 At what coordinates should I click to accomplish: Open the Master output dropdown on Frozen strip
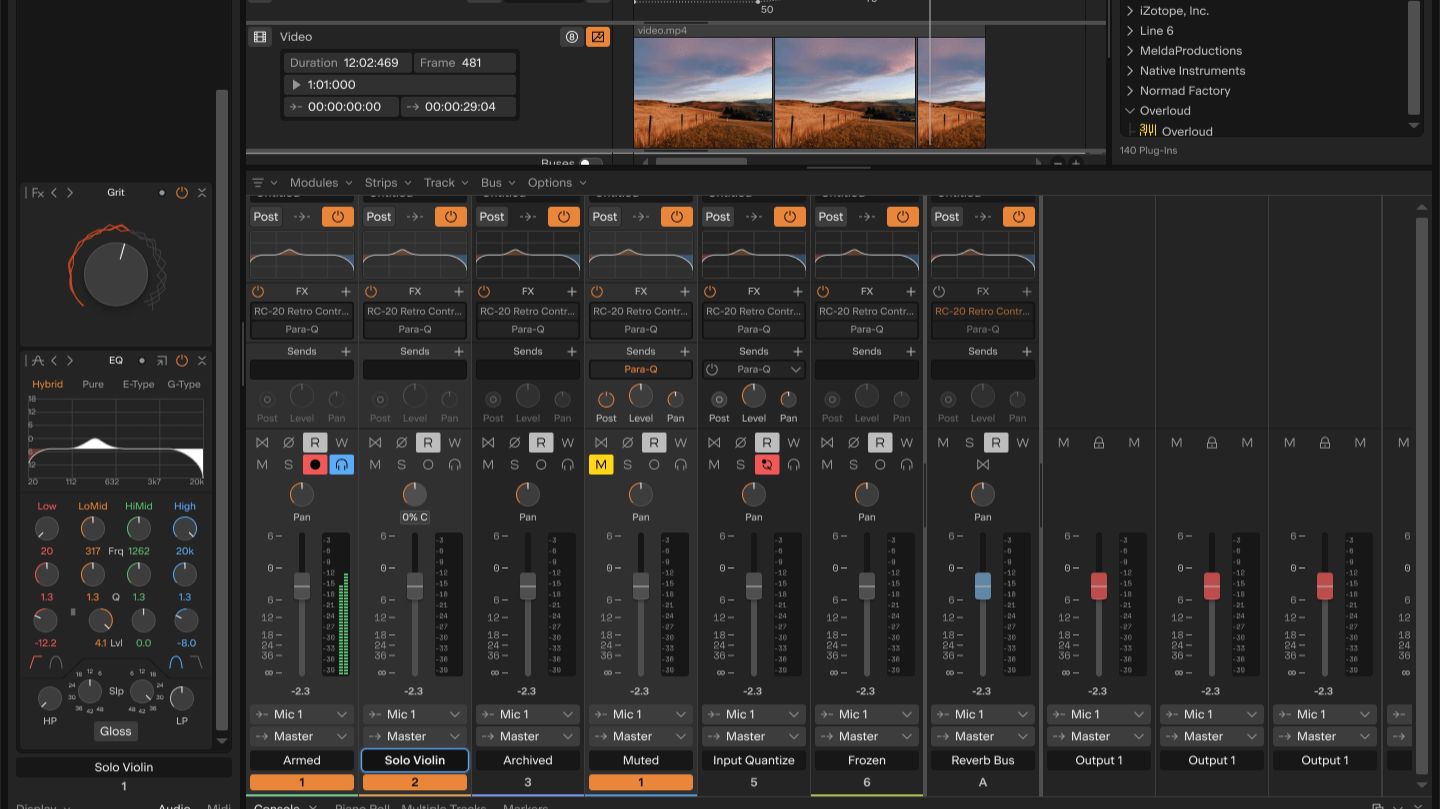click(x=867, y=736)
